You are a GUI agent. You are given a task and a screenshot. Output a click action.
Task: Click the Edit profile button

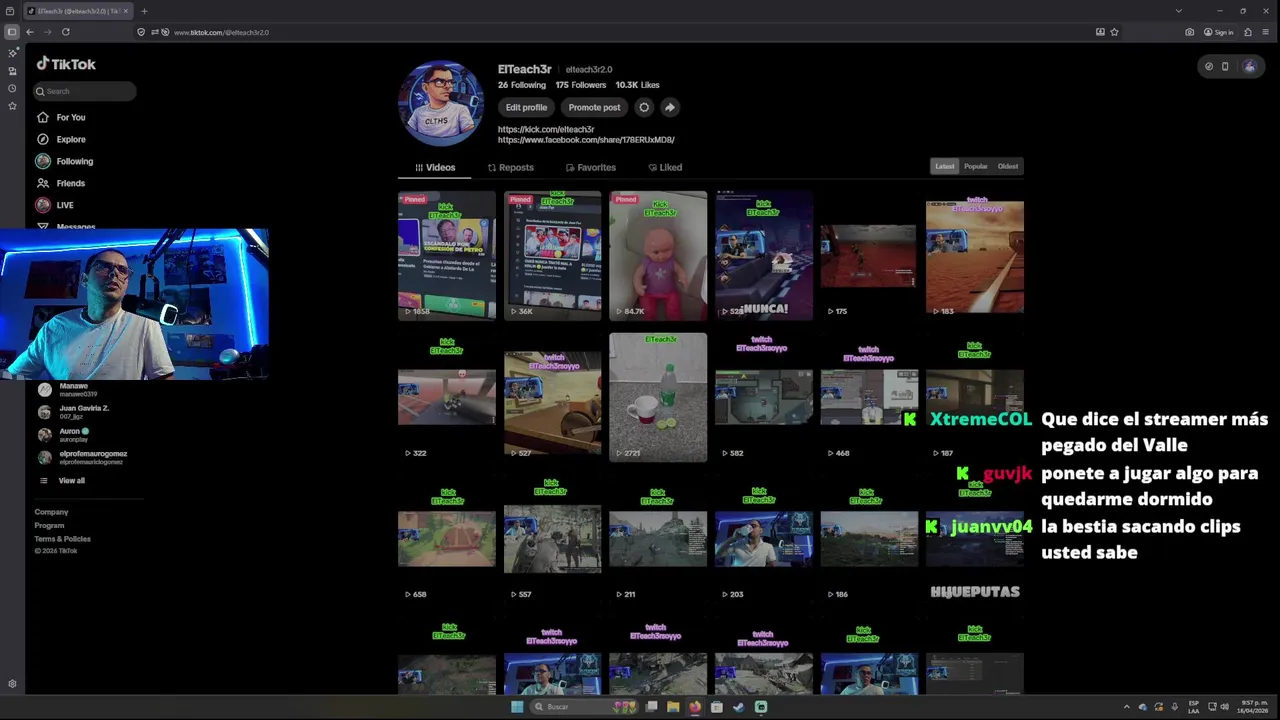[526, 107]
